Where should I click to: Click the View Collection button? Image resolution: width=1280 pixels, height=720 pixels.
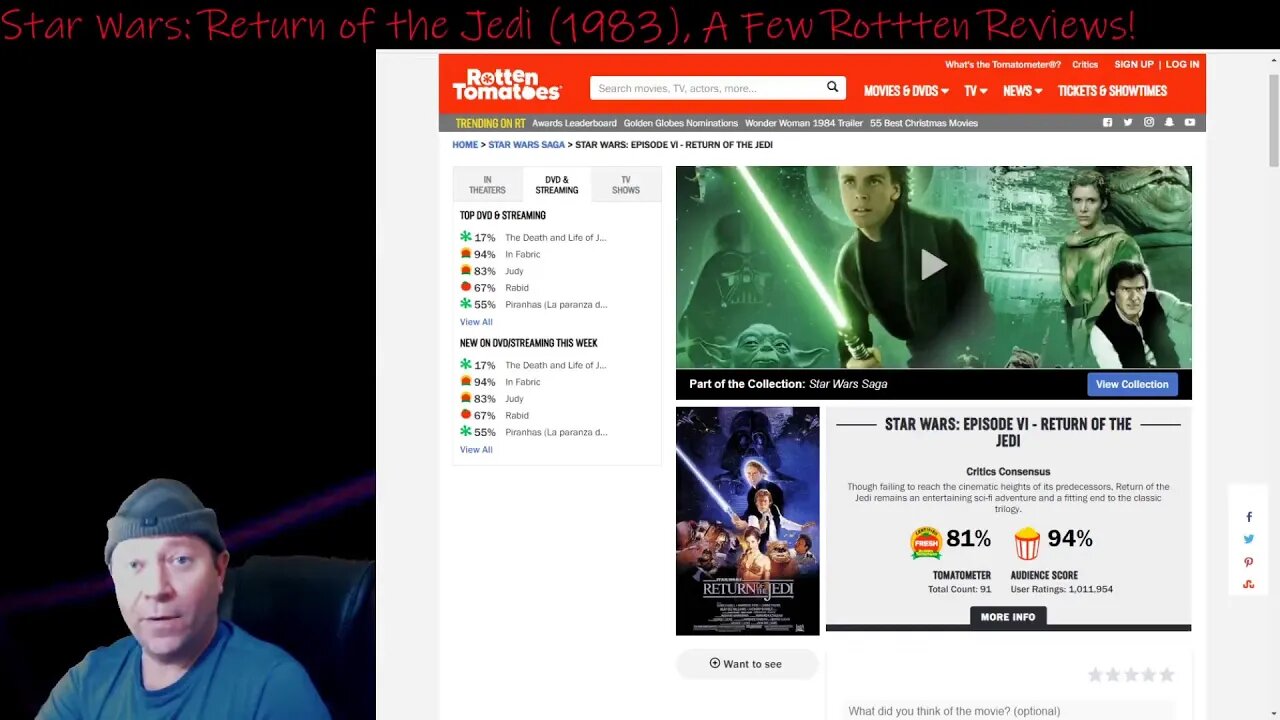tap(1132, 384)
